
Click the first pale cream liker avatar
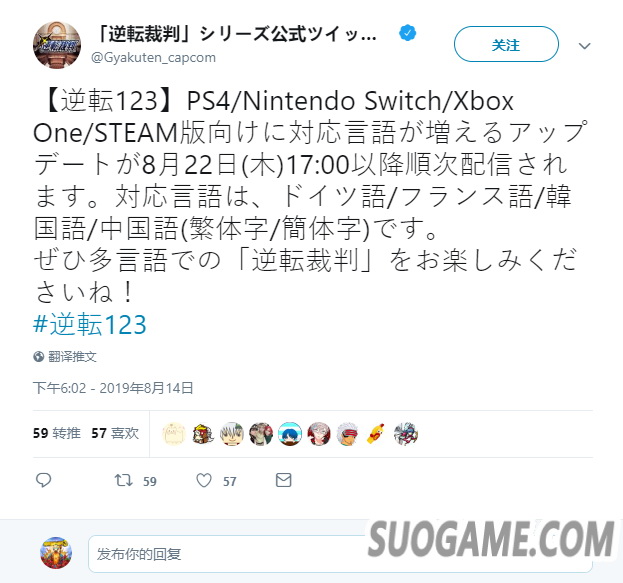click(174, 434)
